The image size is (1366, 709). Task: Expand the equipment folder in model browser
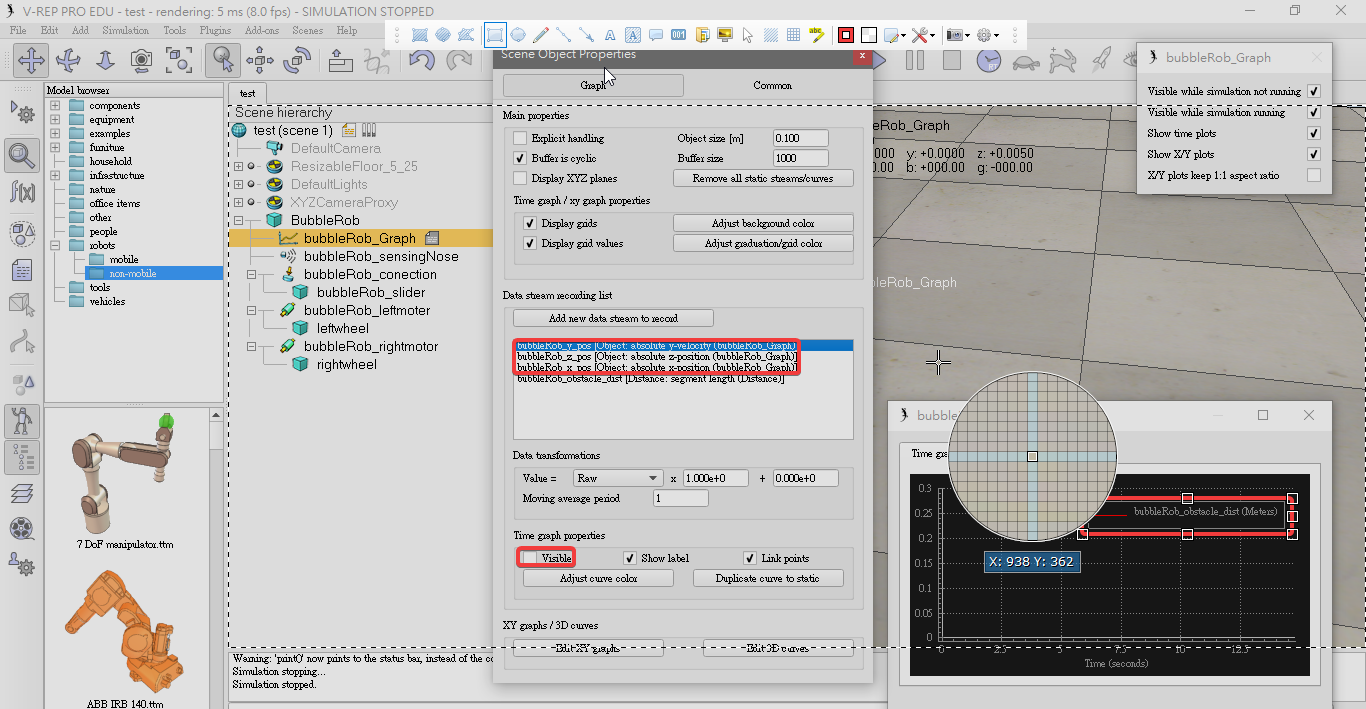coord(55,119)
